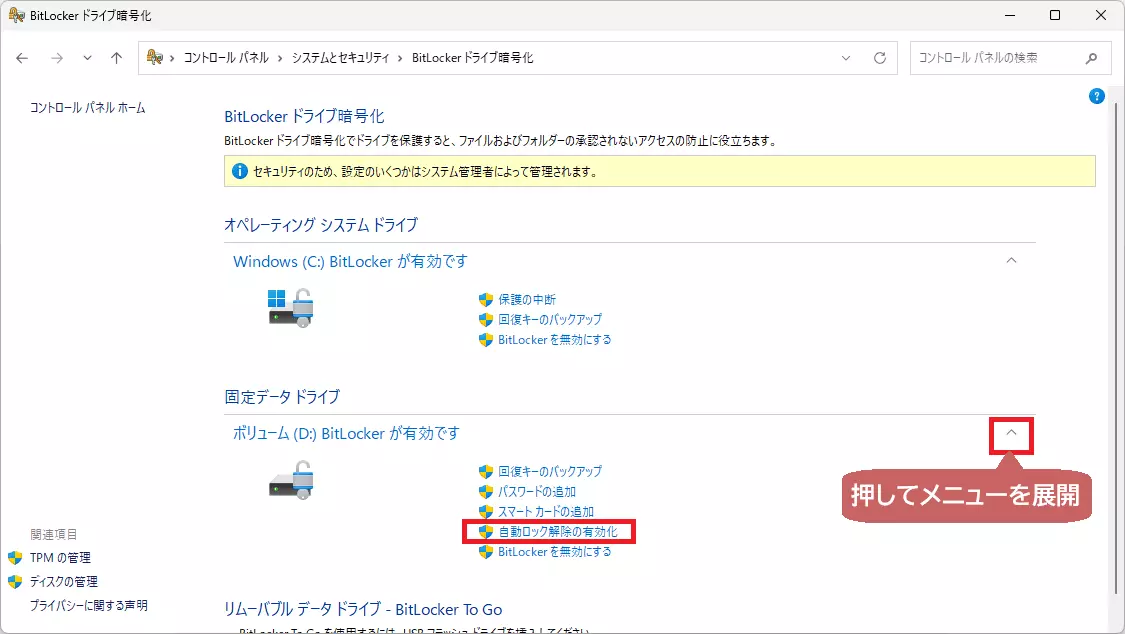This screenshot has width=1125, height=634.
Task: Collapse the Windows (C:) drive section
Action: pyautogui.click(x=1011, y=260)
